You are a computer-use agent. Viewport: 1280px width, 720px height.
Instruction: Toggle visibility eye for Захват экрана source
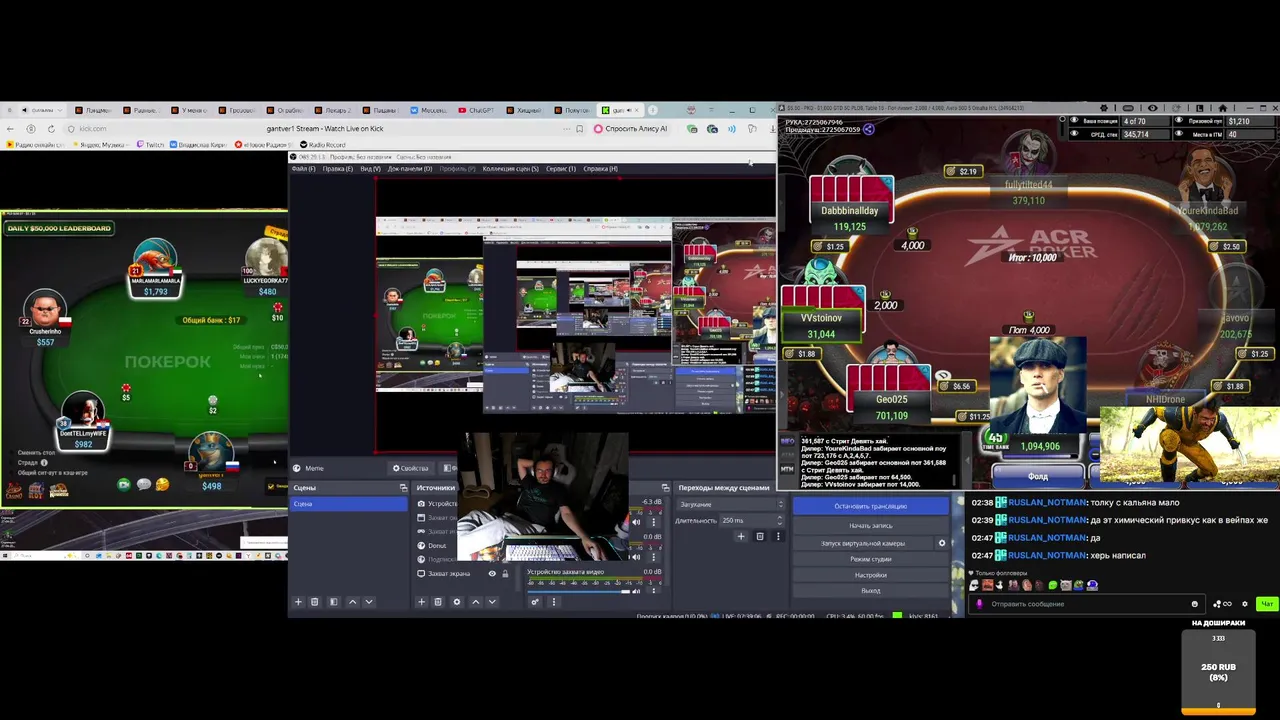pyautogui.click(x=492, y=574)
